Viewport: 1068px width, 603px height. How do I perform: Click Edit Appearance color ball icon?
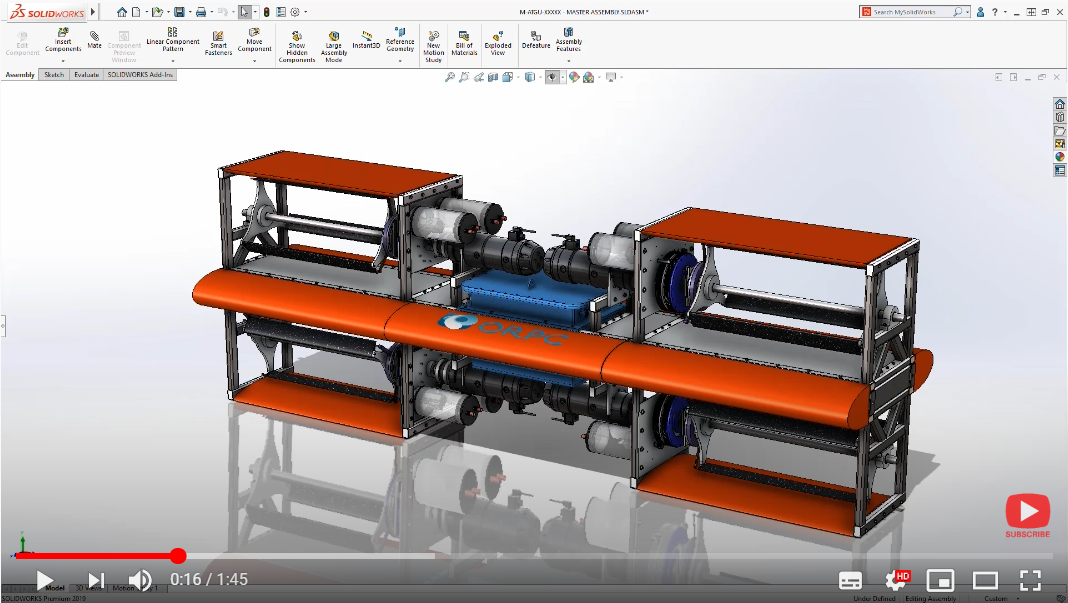pos(574,77)
